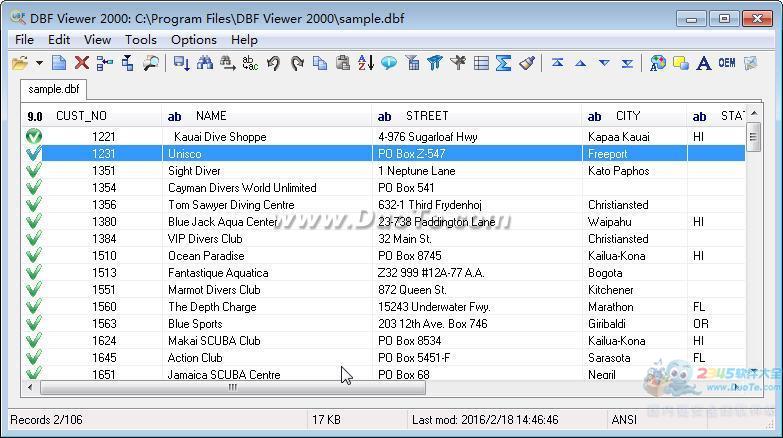Click the Christiansted city in row 1356
This screenshot has width=783, height=438.
click(635, 204)
